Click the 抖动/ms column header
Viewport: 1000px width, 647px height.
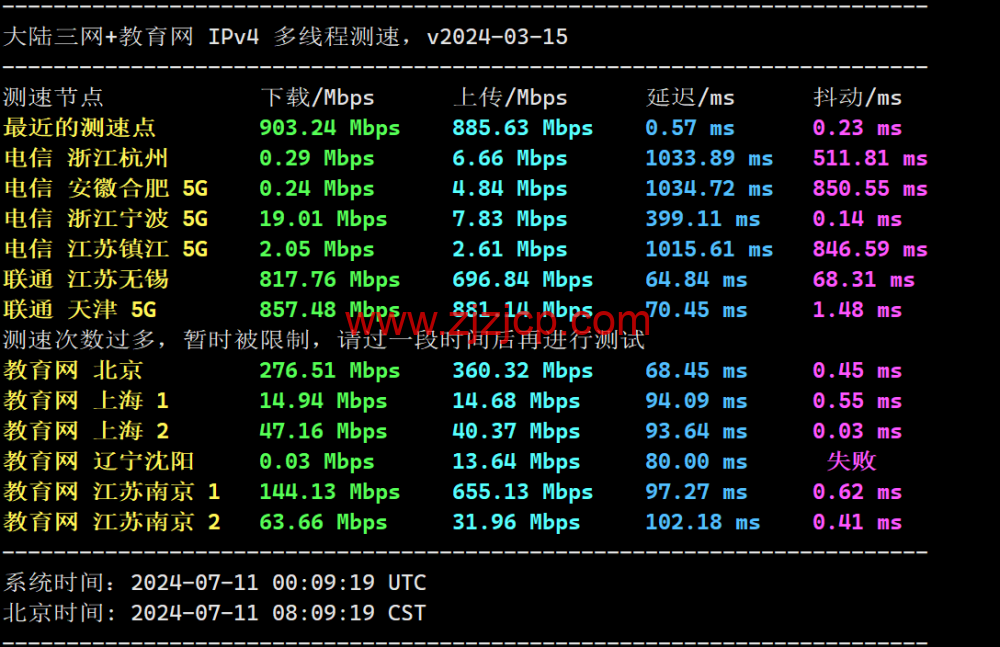coord(861,97)
